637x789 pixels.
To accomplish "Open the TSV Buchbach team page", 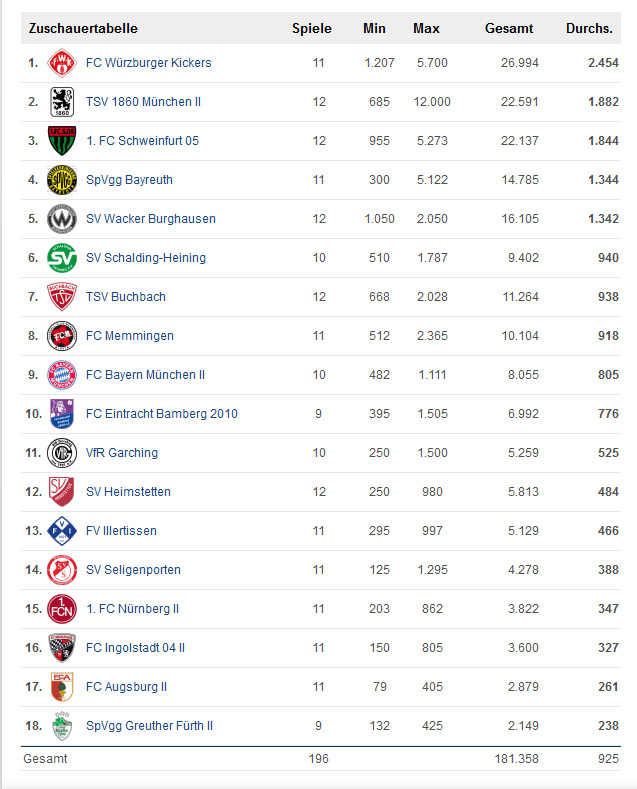I will 126,297.
